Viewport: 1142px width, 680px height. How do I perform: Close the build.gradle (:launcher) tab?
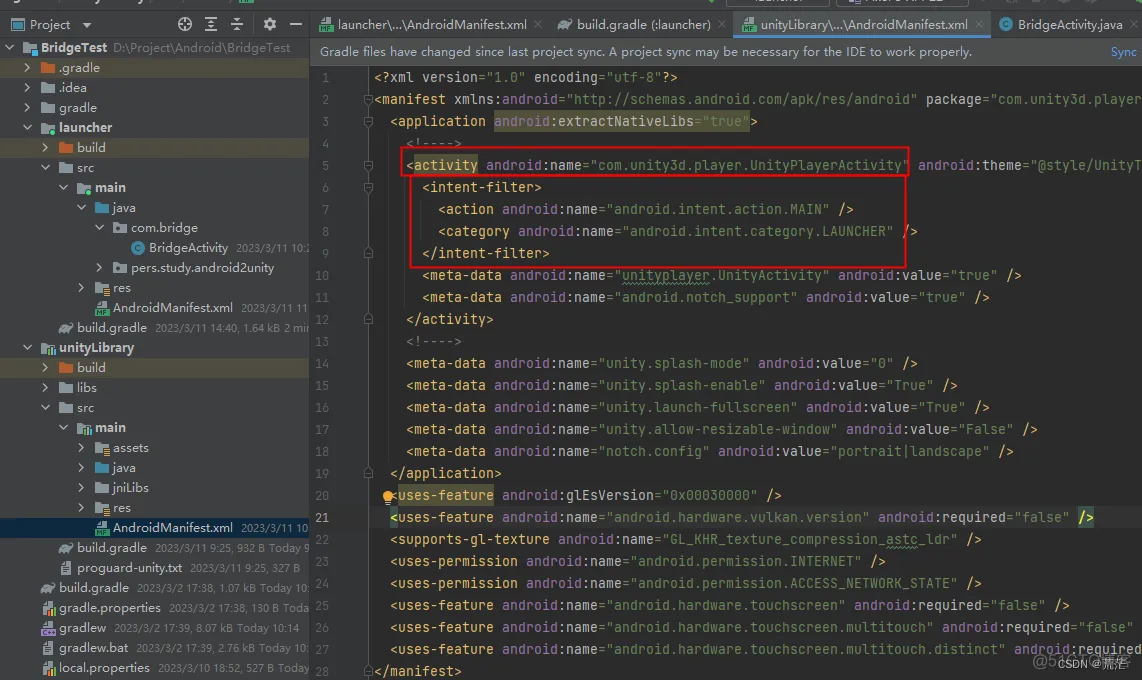coord(721,25)
